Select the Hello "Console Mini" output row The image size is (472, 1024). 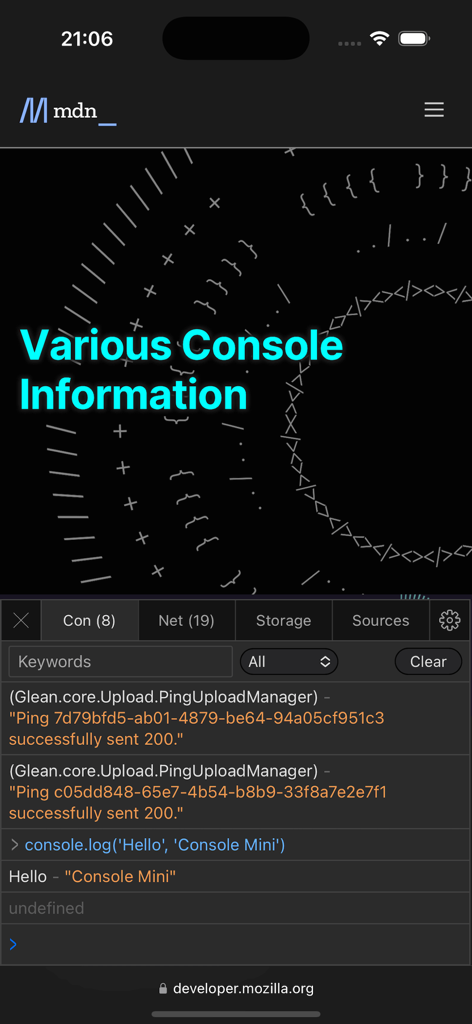[x=236, y=876]
